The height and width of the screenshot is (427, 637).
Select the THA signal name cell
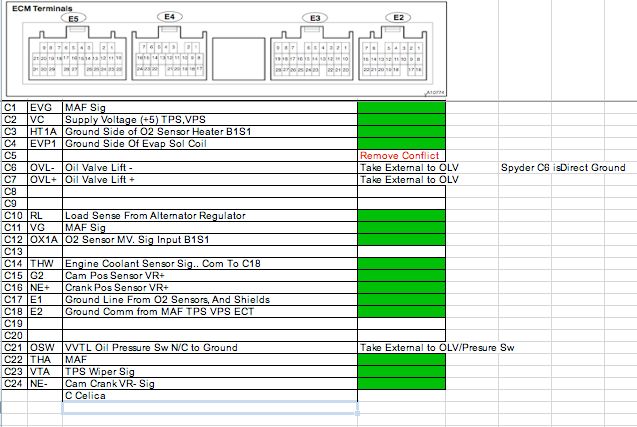point(45,359)
